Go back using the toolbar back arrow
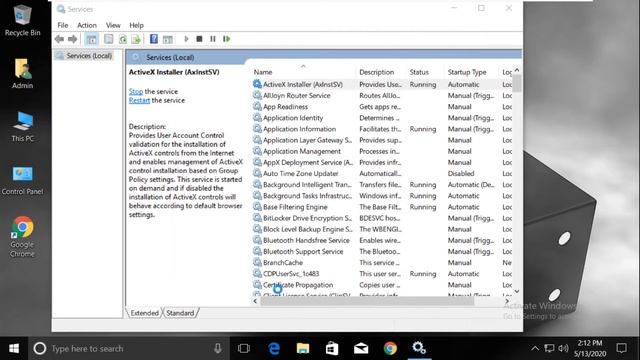 tap(60, 39)
